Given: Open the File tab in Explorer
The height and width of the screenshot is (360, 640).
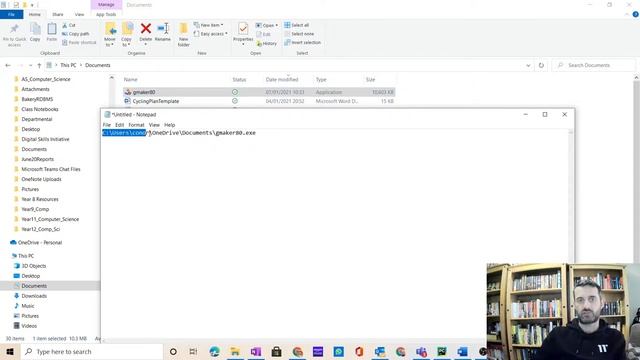Looking at the screenshot, I should 11,14.
